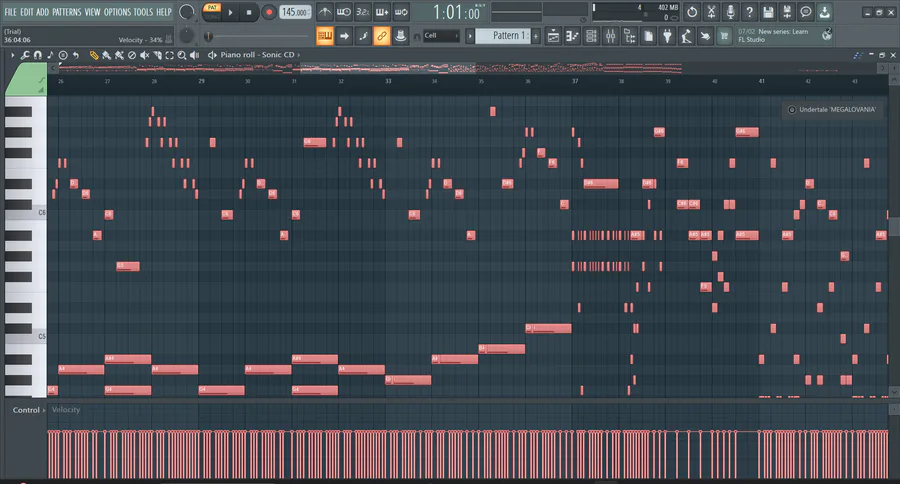This screenshot has height=484, width=900.
Task: Toggle overdub/blend recording button
Action: click(382, 11)
